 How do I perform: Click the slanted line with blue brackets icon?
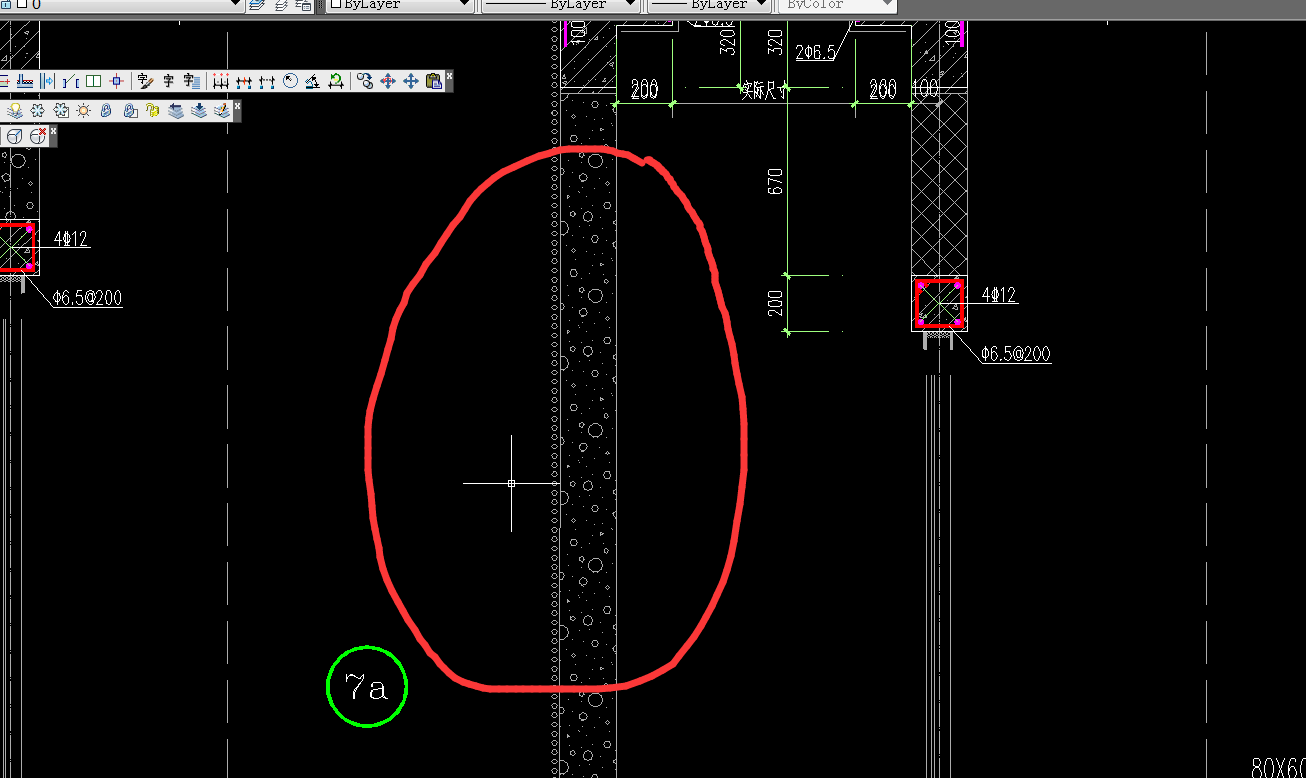(x=71, y=81)
